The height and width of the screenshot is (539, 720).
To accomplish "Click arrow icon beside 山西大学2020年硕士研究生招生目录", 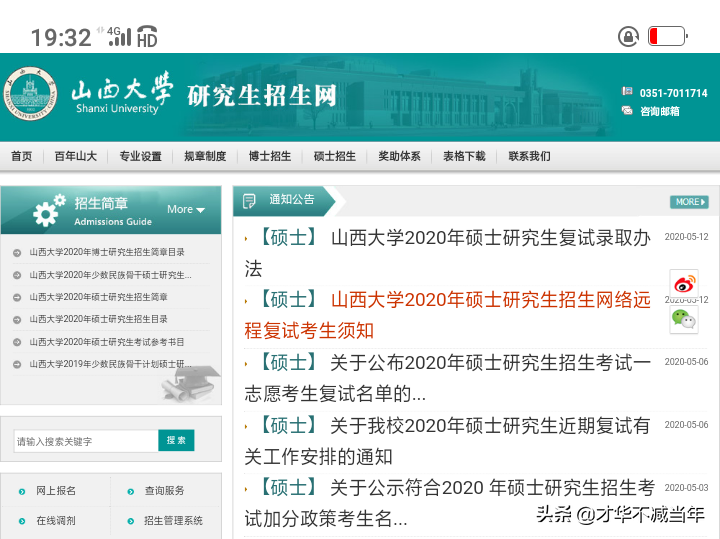I will (17, 320).
